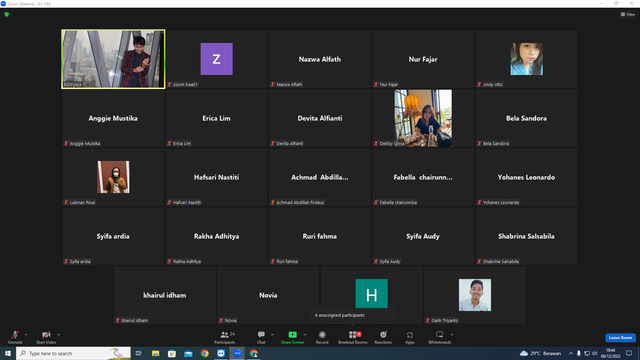Screen dimensions: 640x360
Task: Click the Zoom taskbar icon
Action: tap(237, 353)
